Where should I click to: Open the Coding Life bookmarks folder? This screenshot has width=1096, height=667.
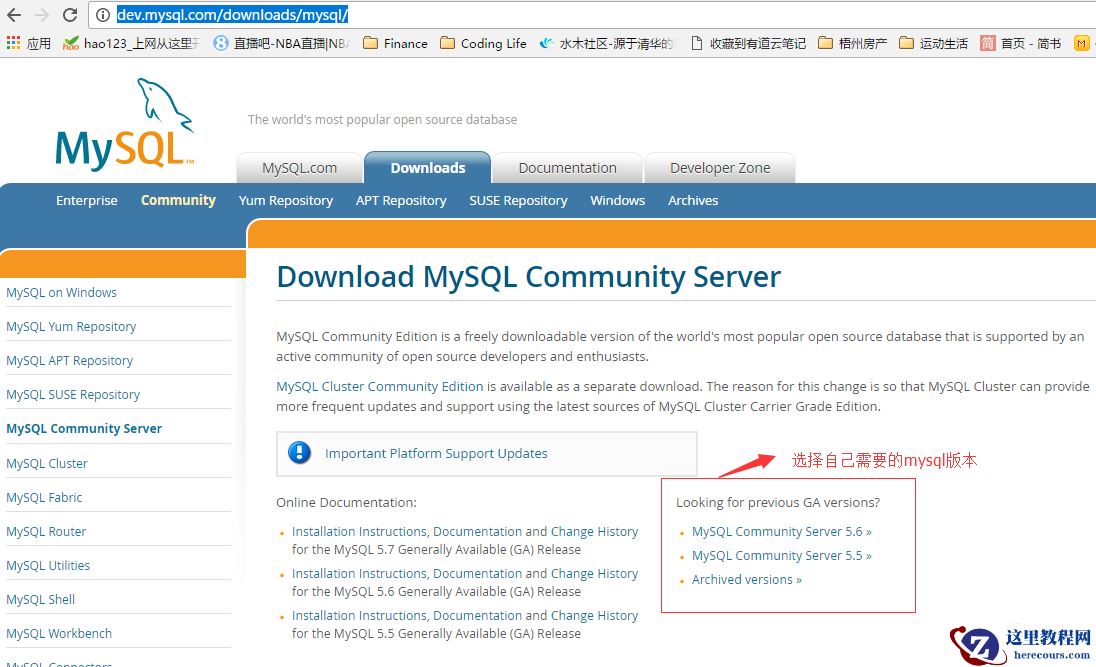coord(483,43)
